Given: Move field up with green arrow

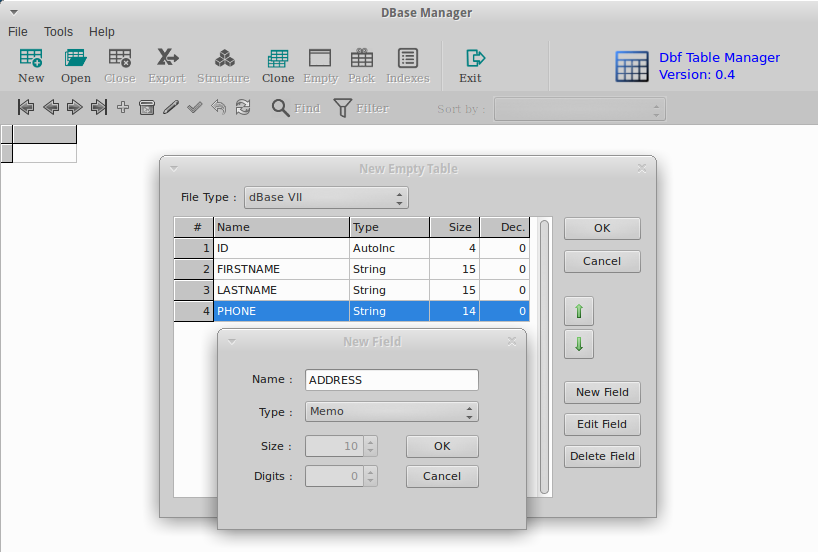Looking at the screenshot, I should pyautogui.click(x=579, y=311).
